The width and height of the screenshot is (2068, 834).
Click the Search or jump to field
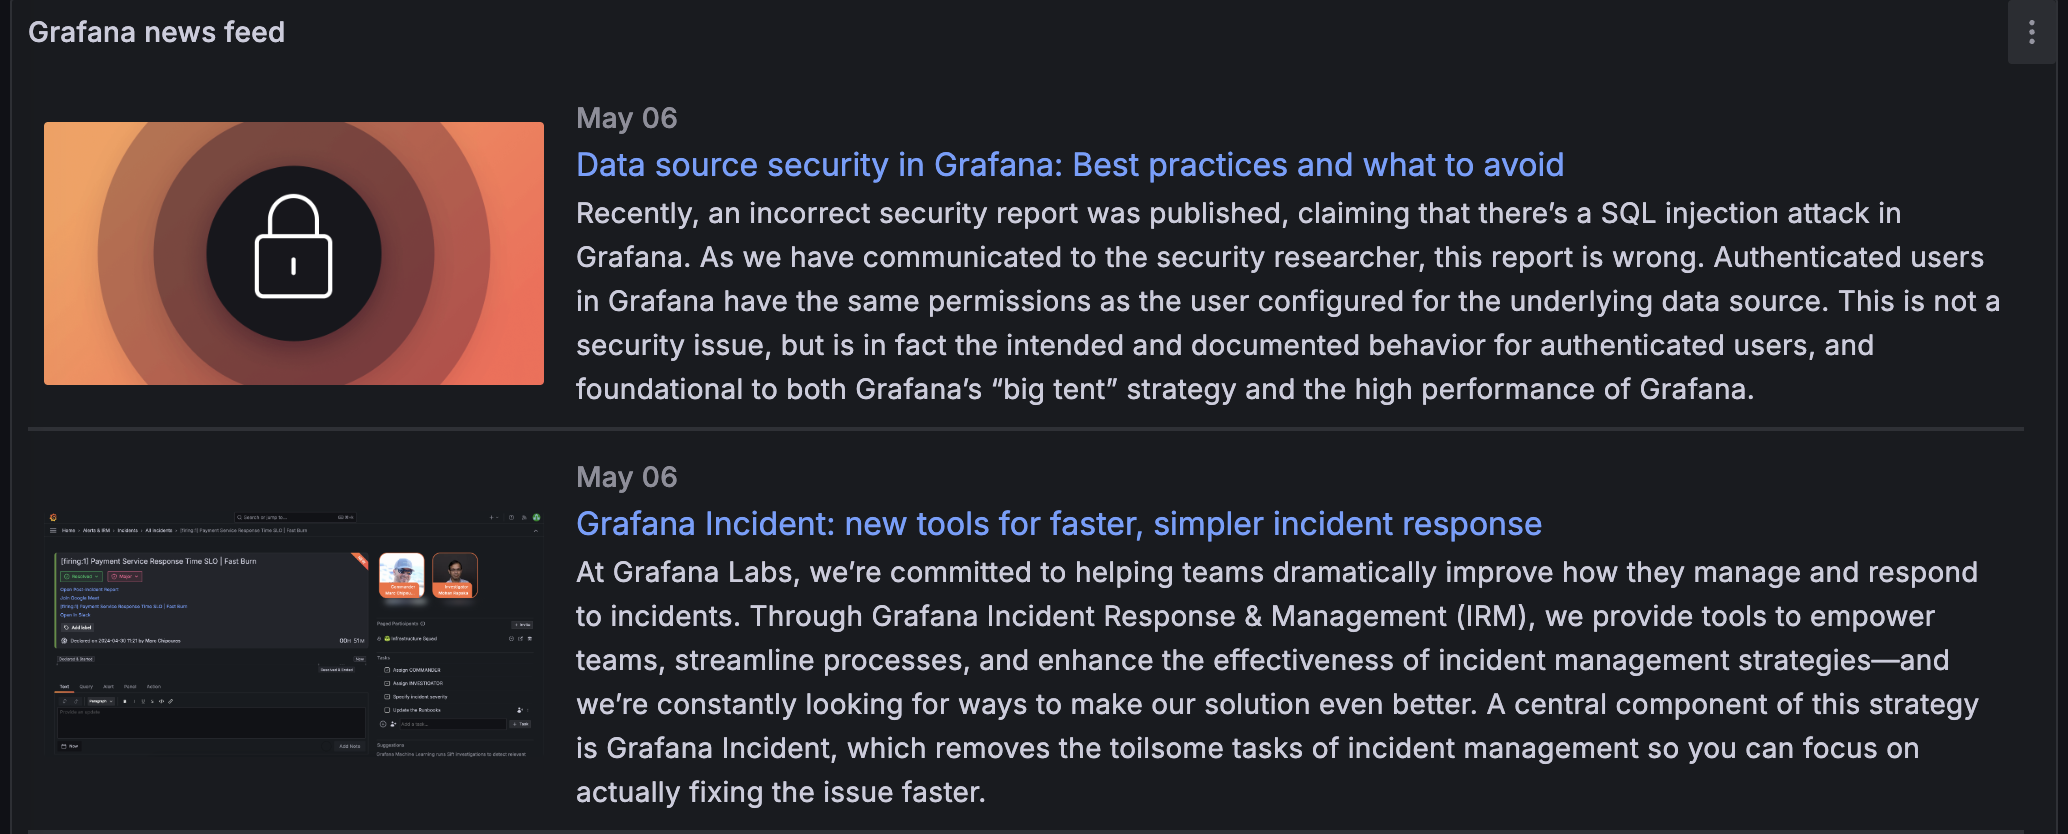tap(295, 517)
